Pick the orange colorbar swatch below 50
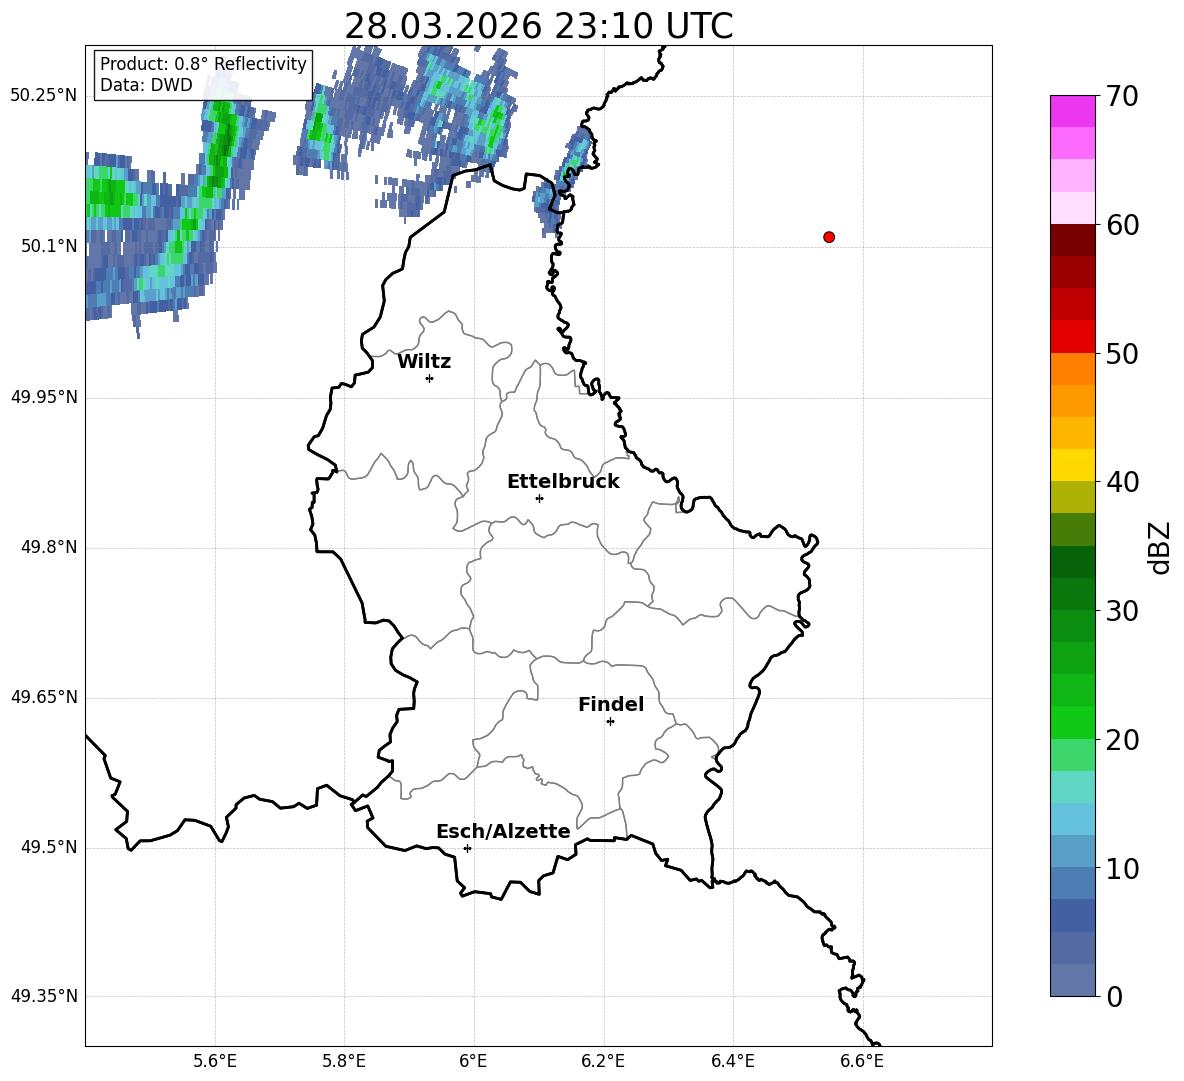1184x1081 pixels. pos(1073,369)
